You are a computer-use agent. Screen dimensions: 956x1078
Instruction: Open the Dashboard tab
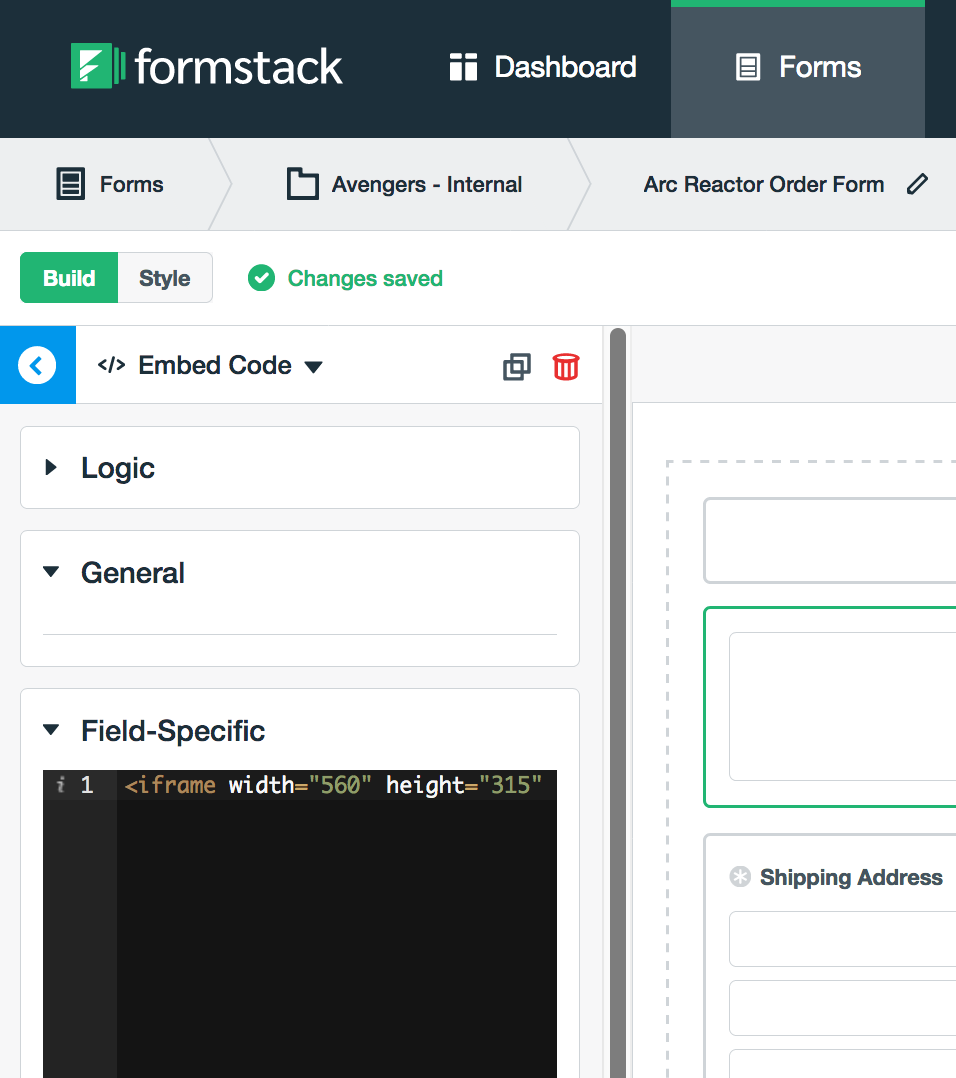coord(543,67)
